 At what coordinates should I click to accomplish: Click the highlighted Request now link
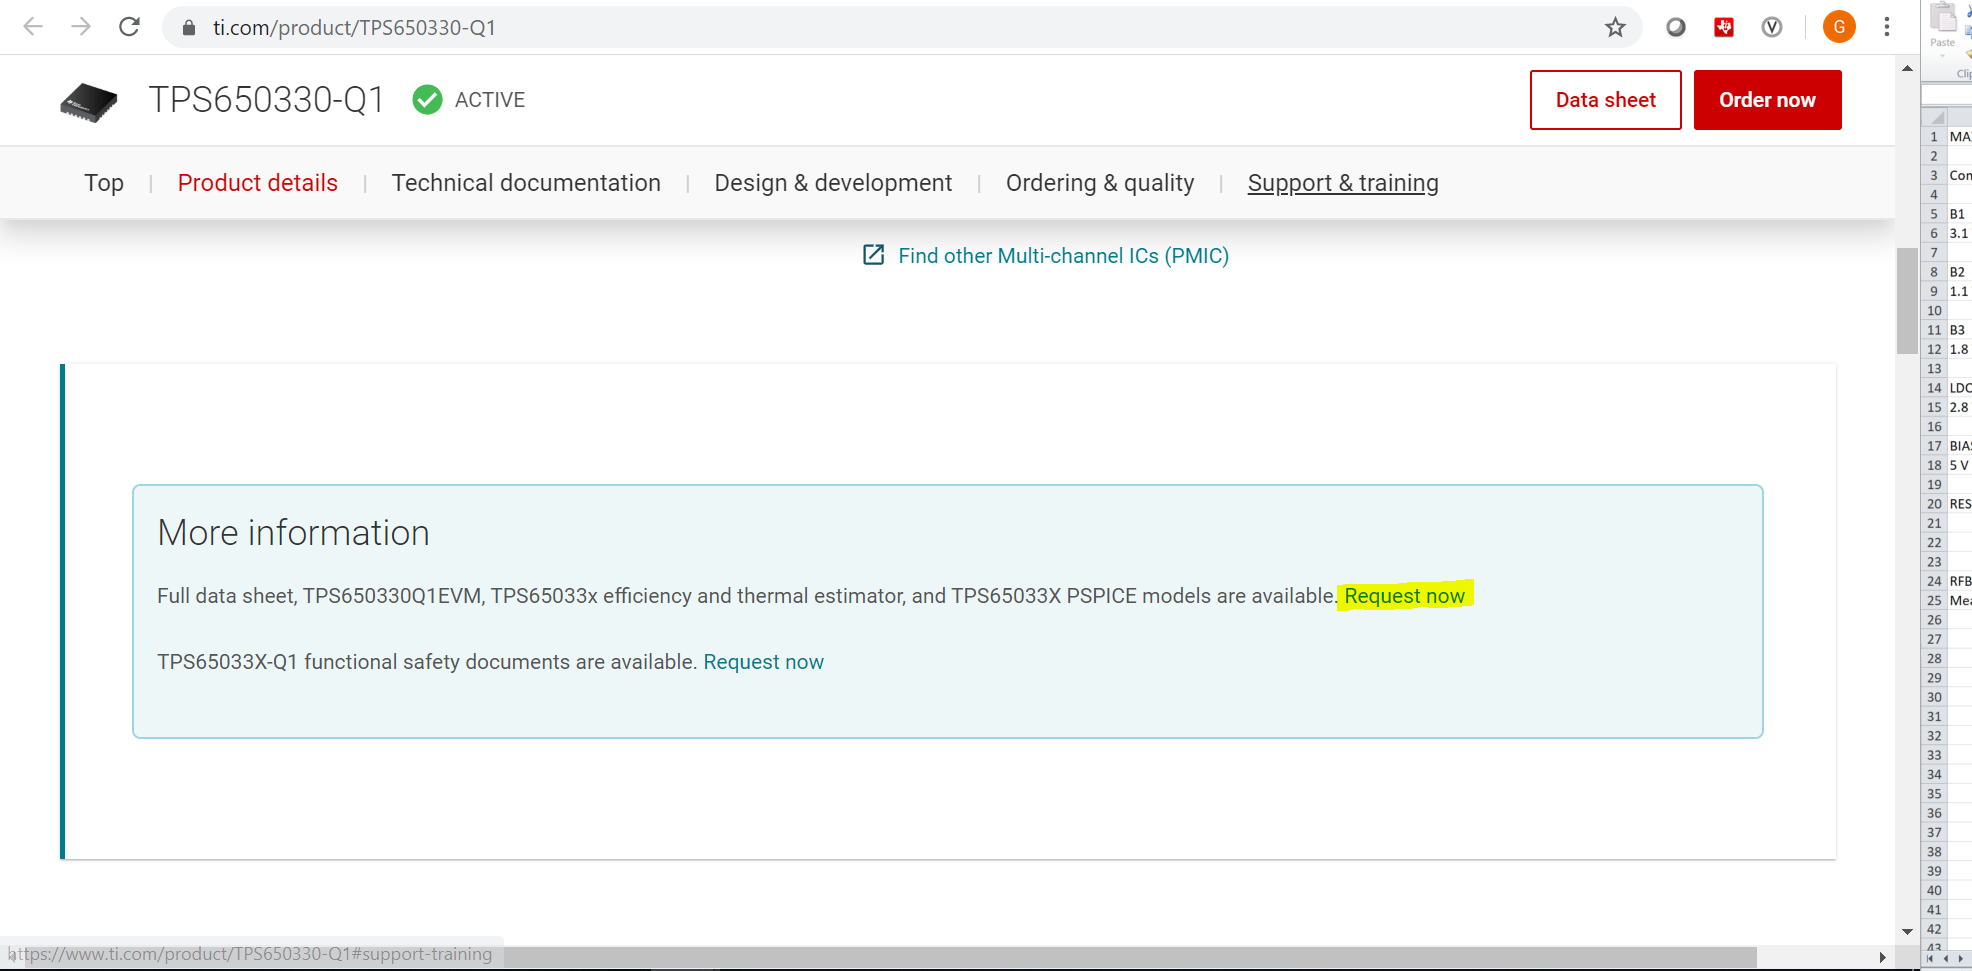[x=1404, y=596]
